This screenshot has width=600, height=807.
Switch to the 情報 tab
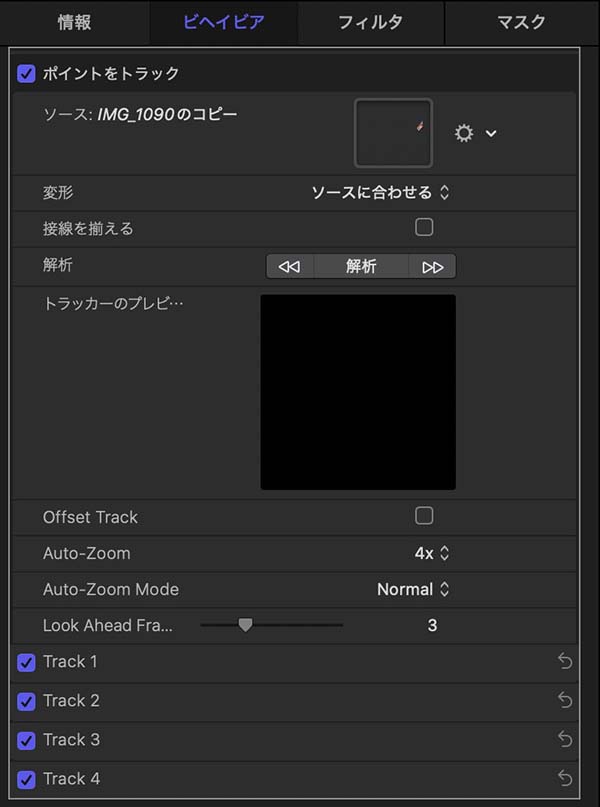click(x=75, y=21)
